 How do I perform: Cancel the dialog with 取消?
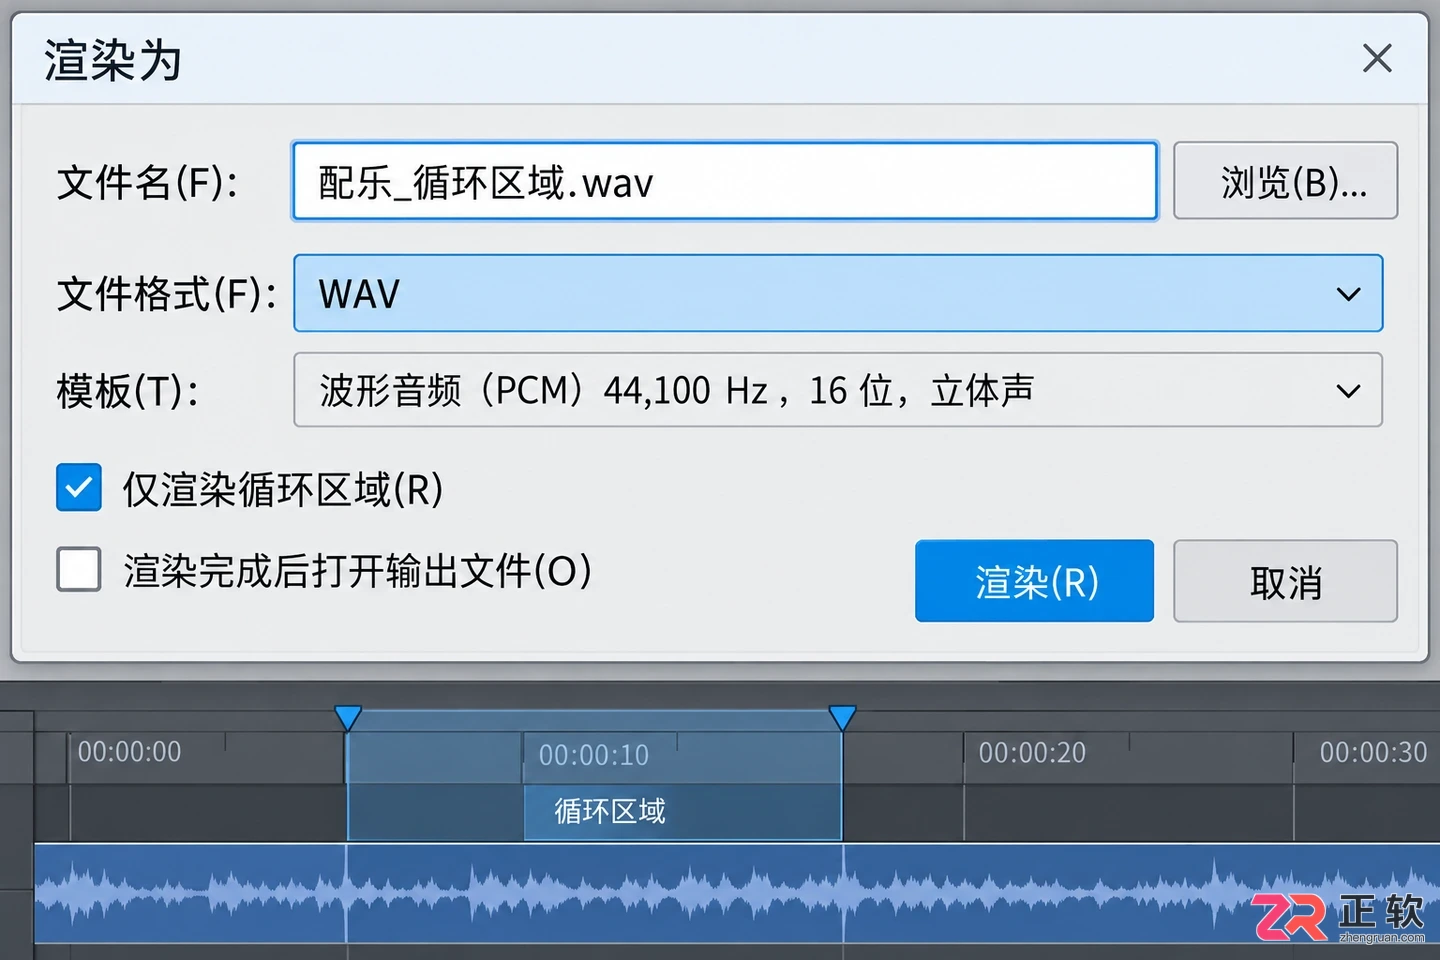click(x=1285, y=581)
